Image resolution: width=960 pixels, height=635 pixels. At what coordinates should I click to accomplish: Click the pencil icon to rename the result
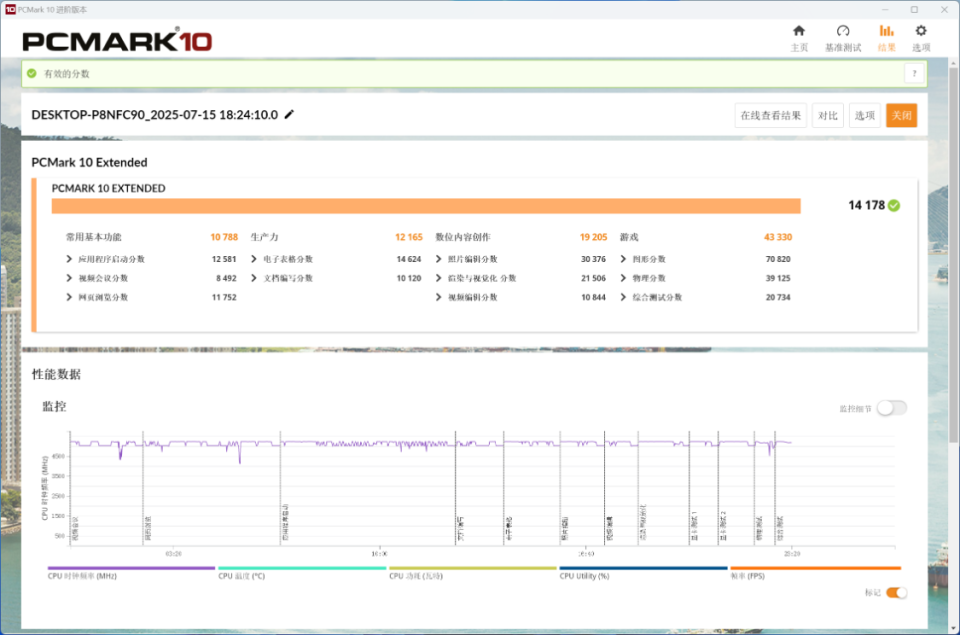[290, 115]
